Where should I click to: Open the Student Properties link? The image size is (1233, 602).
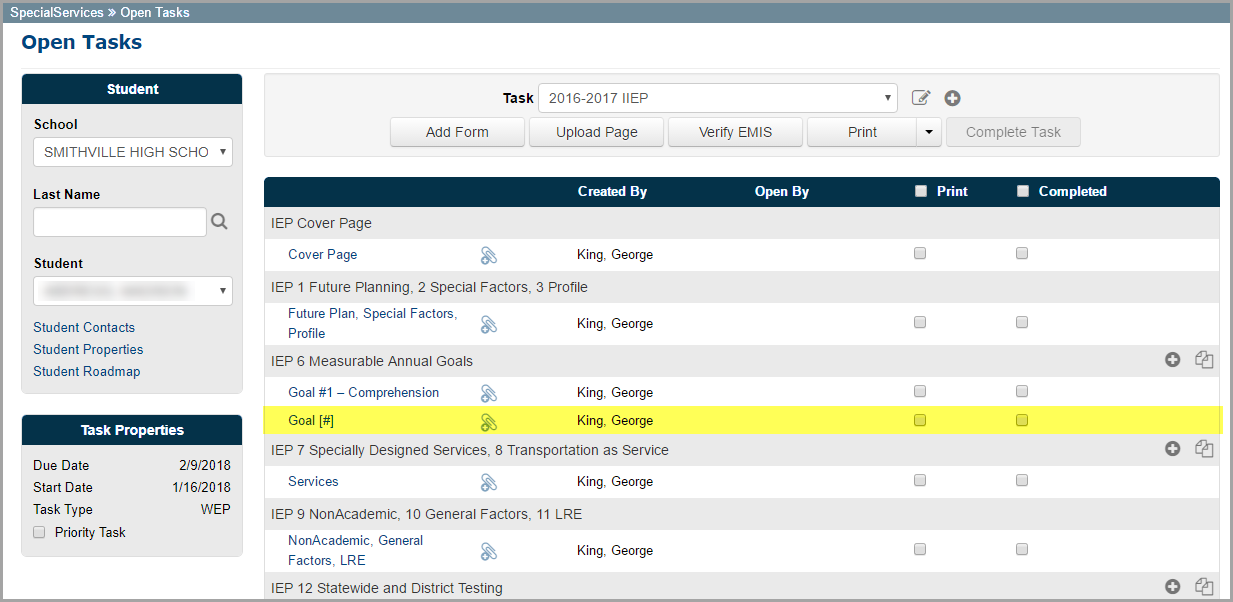[88, 349]
